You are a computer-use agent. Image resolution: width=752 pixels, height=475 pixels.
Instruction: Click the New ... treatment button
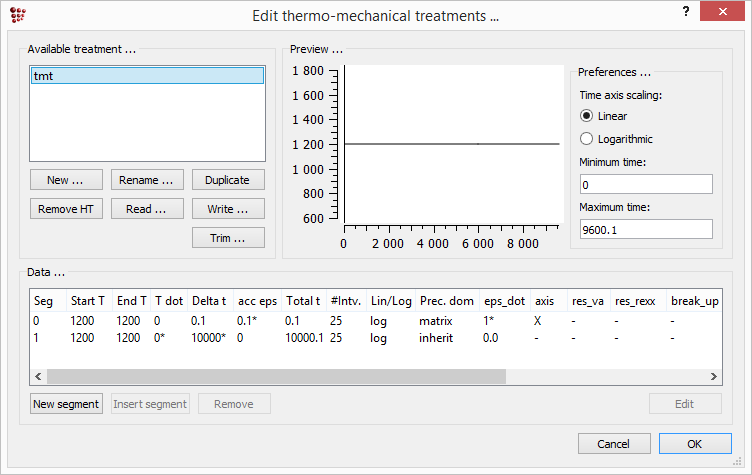coord(65,180)
